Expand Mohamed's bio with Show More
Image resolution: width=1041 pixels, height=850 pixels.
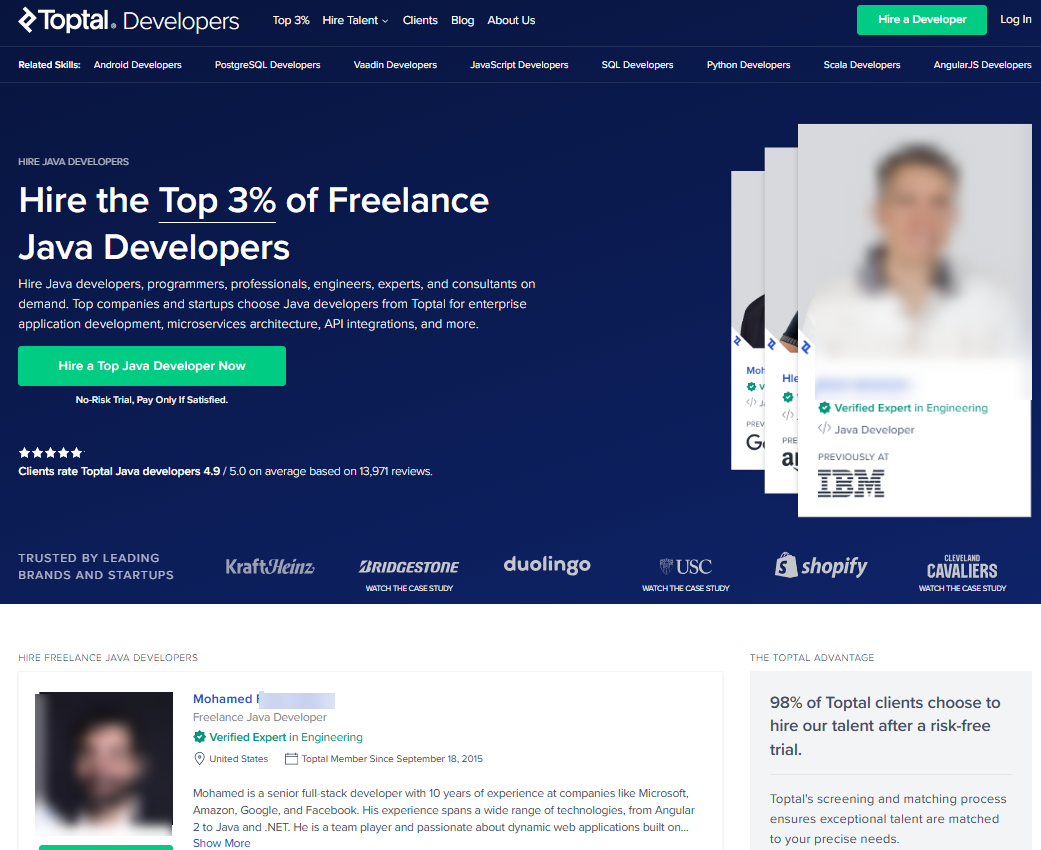pos(221,843)
